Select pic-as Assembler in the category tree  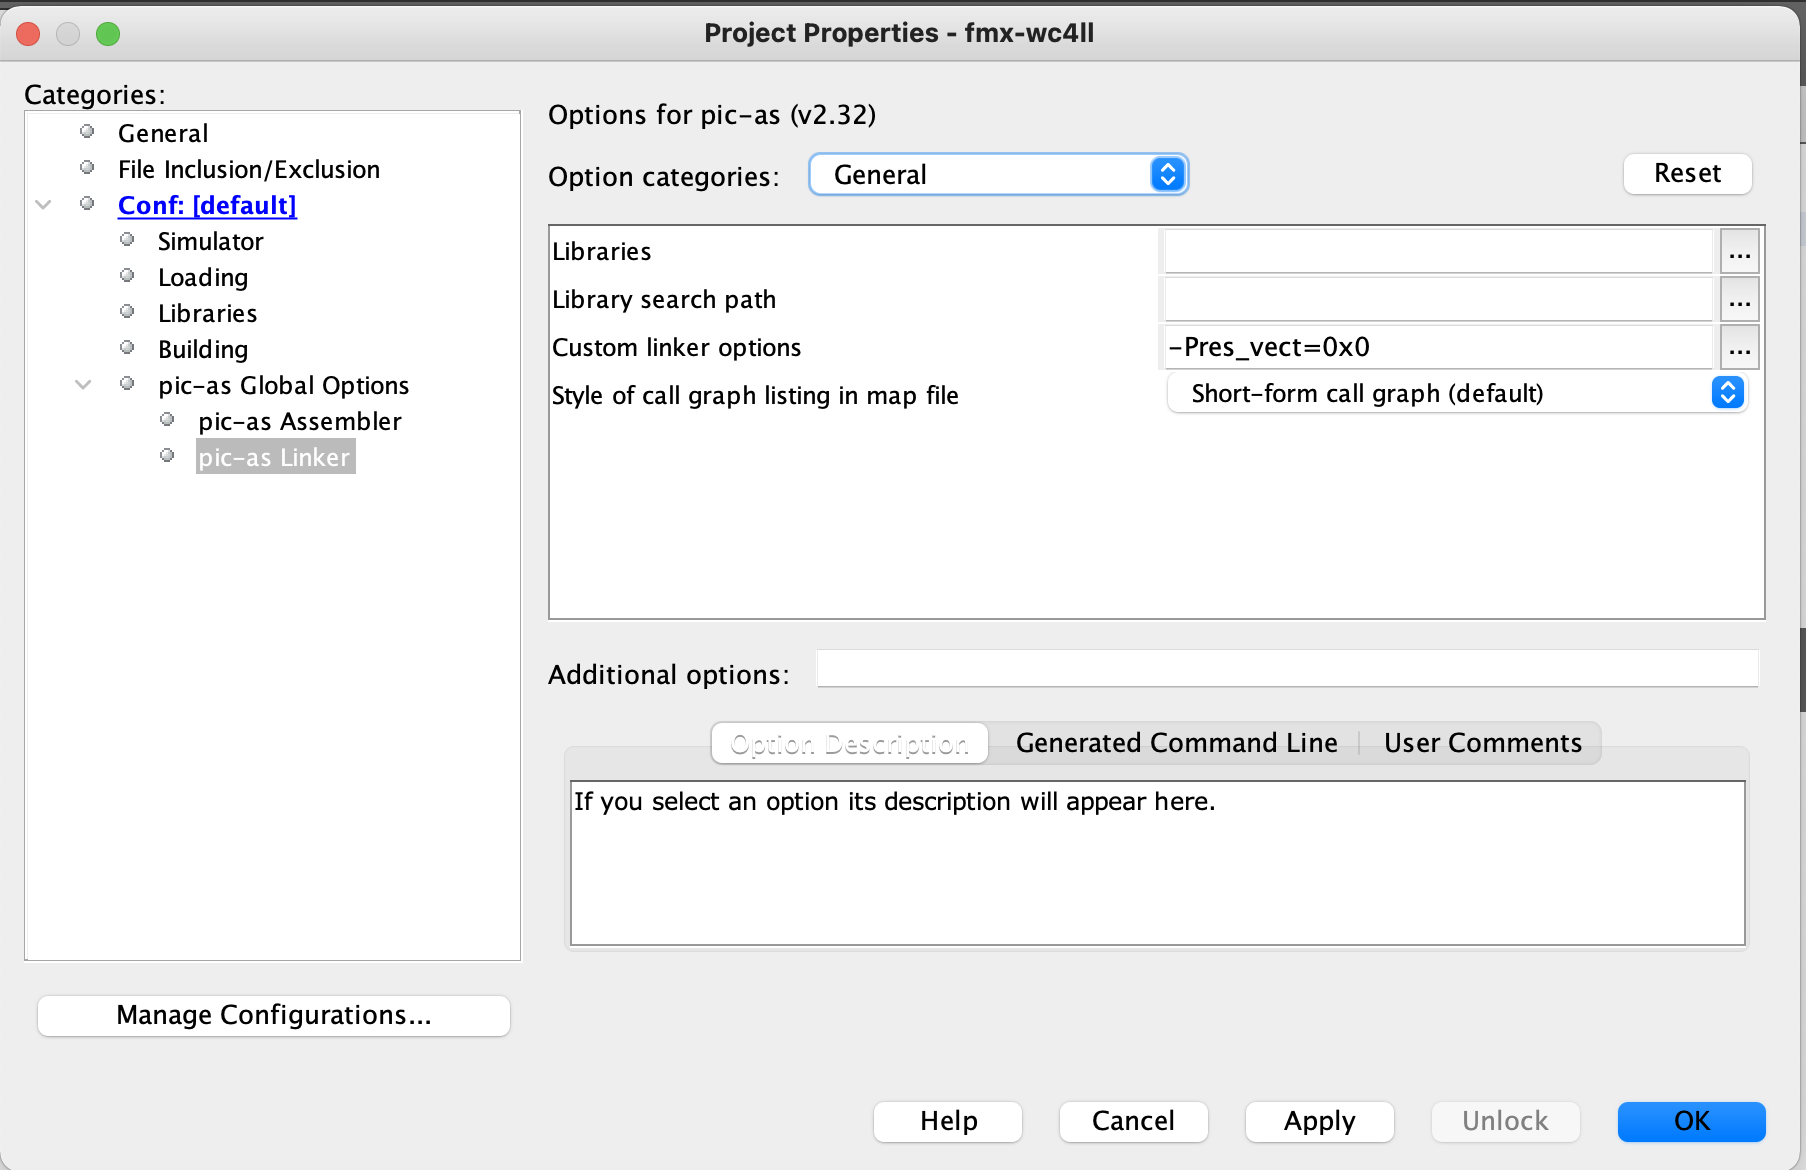299,421
